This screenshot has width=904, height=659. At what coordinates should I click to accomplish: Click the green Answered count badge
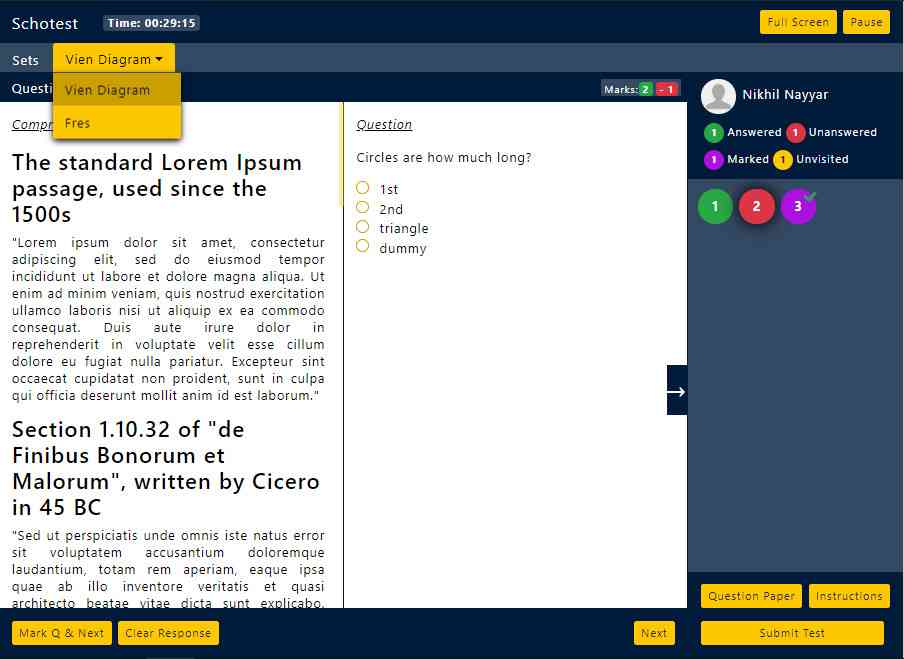click(713, 133)
